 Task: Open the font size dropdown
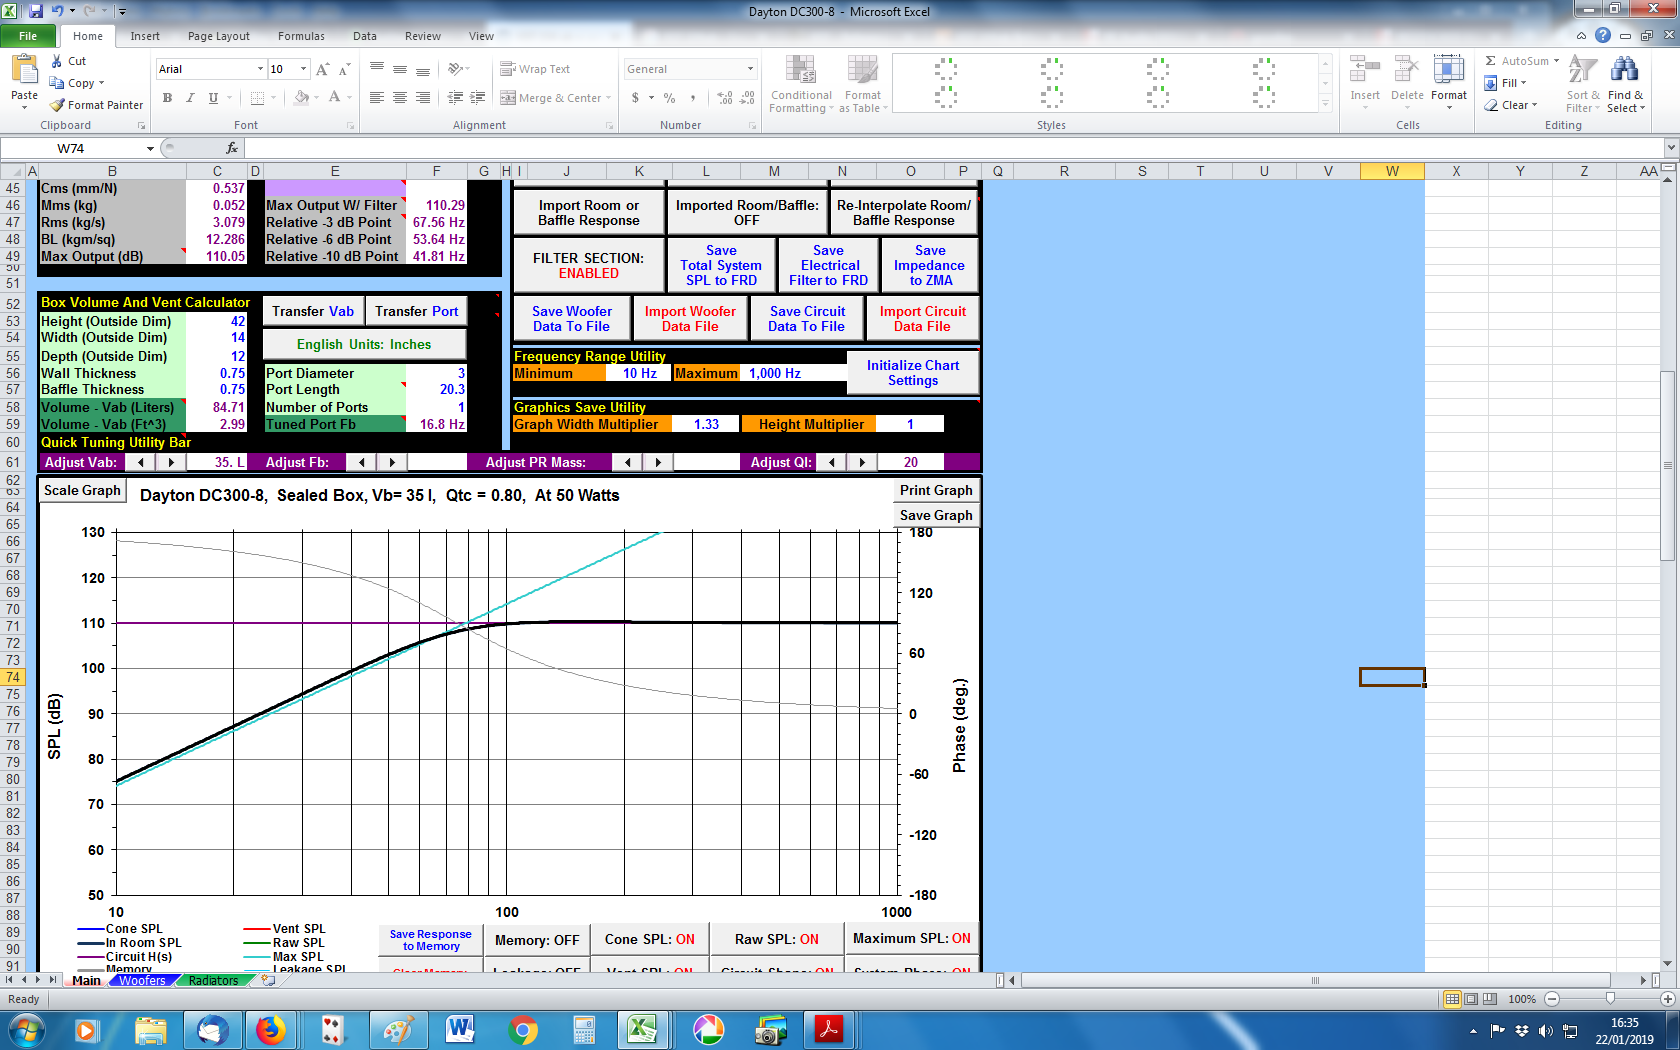click(x=304, y=69)
